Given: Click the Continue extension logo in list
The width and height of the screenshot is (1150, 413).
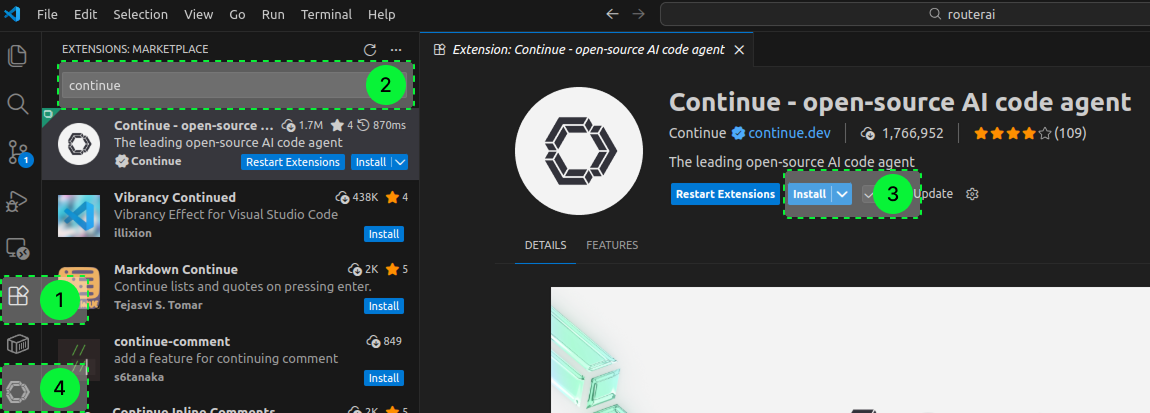Looking at the screenshot, I should [x=78, y=144].
